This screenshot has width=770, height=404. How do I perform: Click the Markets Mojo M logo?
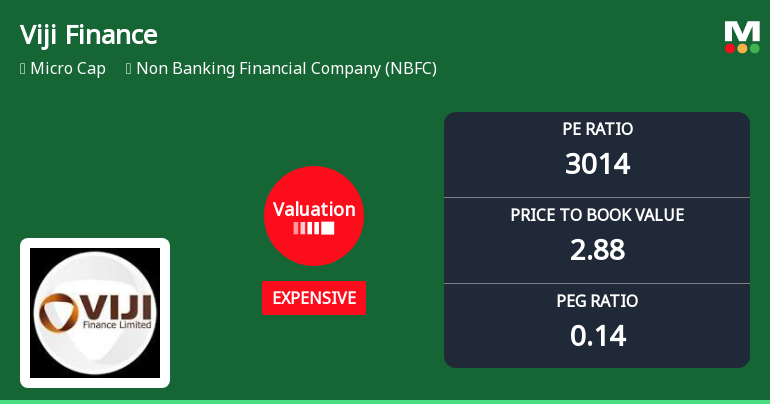point(742,37)
